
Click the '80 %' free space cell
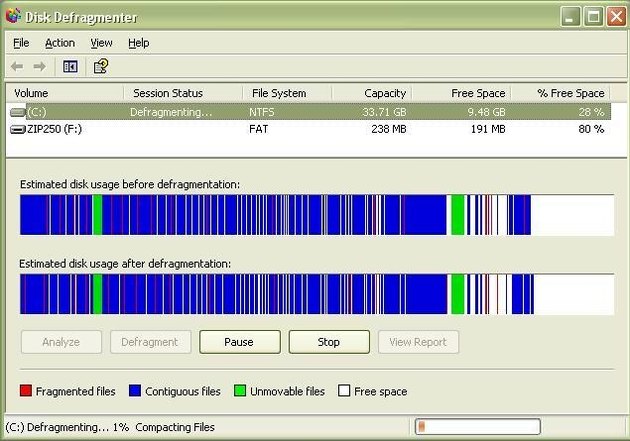click(x=591, y=129)
